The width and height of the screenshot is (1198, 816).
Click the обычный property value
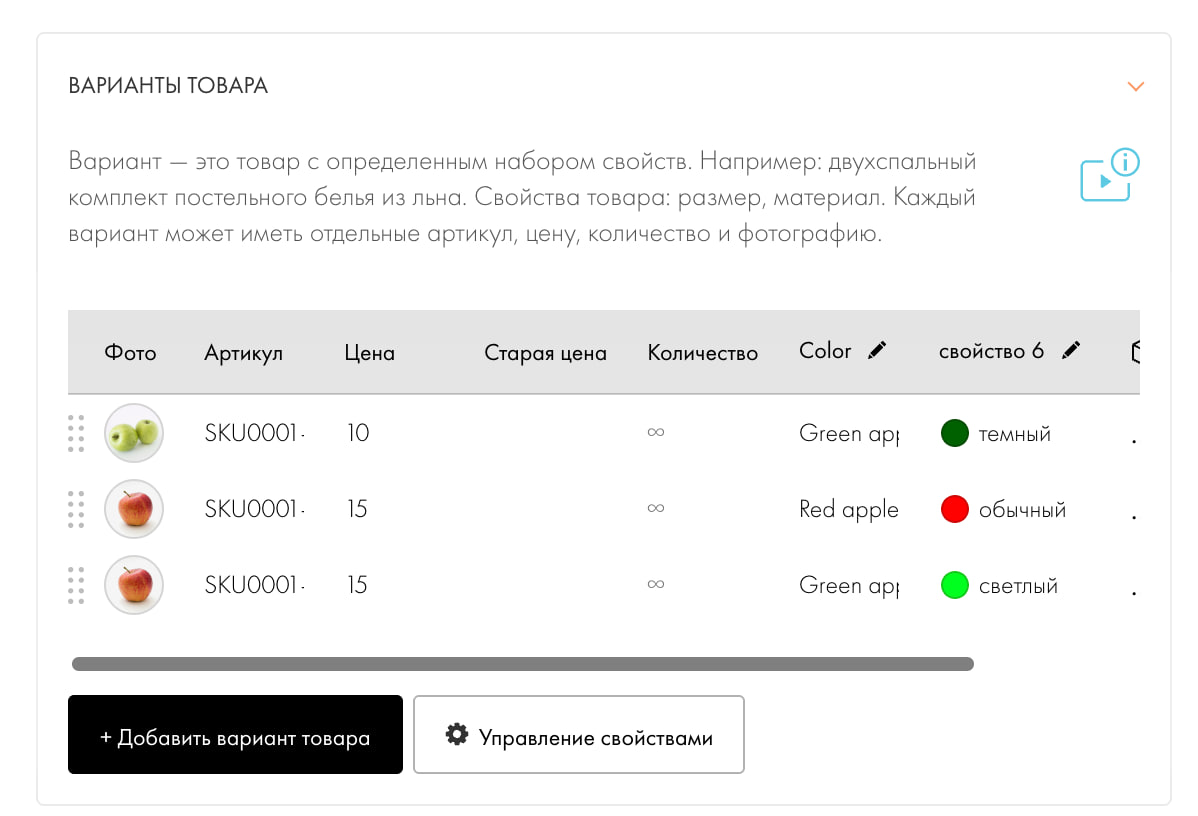[x=1022, y=510]
